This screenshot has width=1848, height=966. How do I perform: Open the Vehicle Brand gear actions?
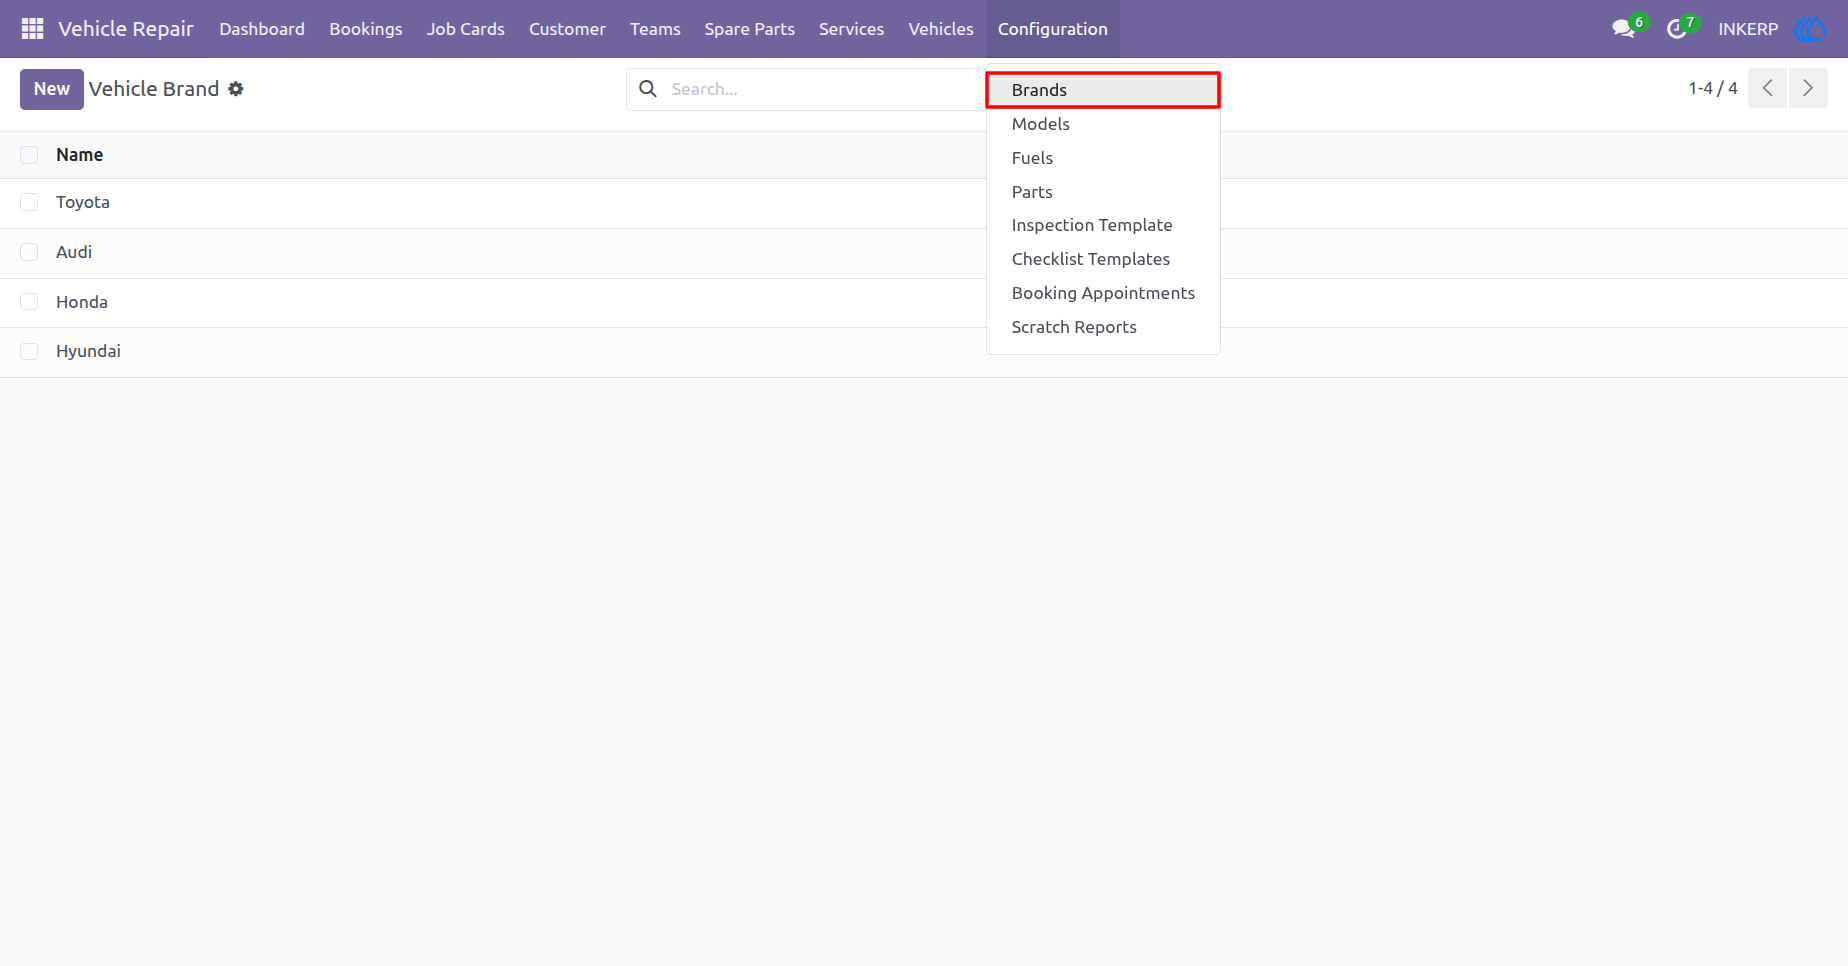click(x=236, y=89)
